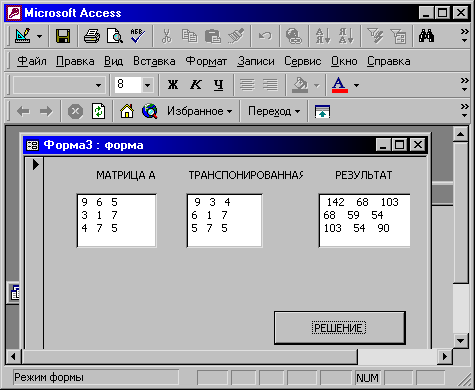The height and width of the screenshot is (390, 475).
Task: Open the Избранное dropdown
Action: tap(199, 111)
